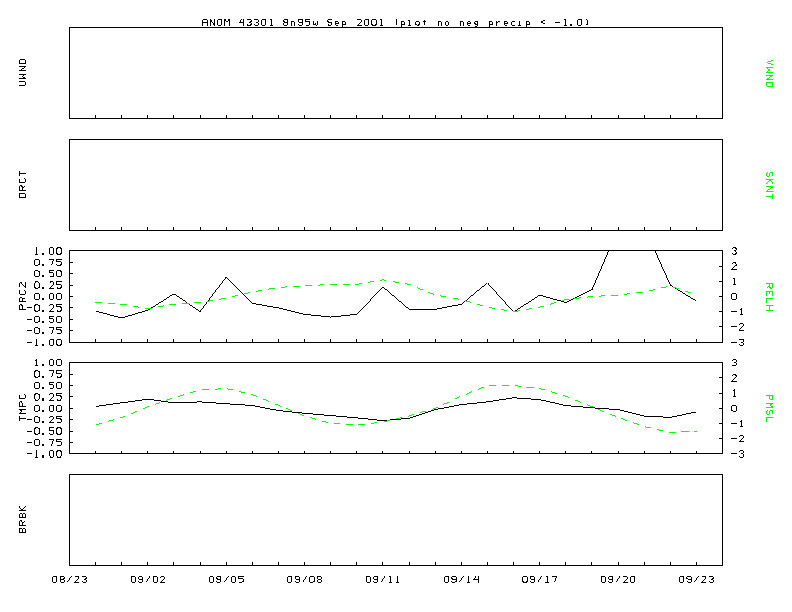Image resolution: width=792 pixels, height=612 pixels.
Task: Select the -0.50 tick on PRC2 axis
Action: pyautogui.click(x=45, y=319)
